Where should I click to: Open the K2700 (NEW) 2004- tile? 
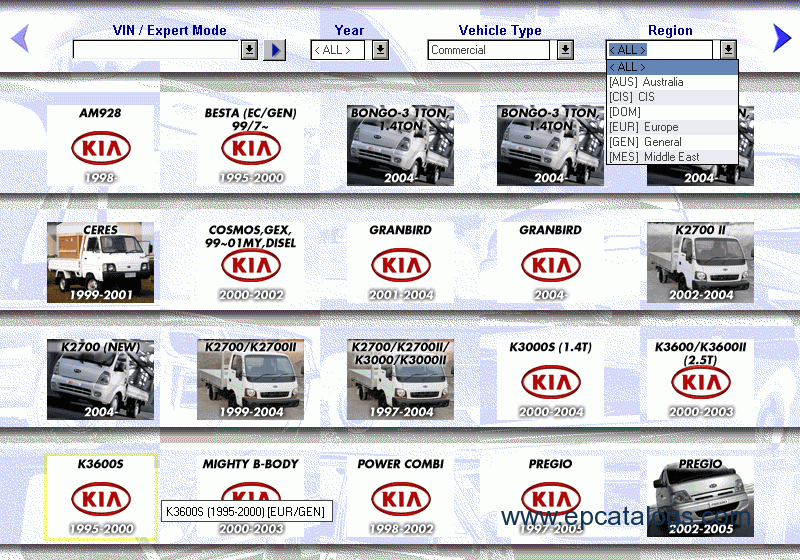pos(101,379)
